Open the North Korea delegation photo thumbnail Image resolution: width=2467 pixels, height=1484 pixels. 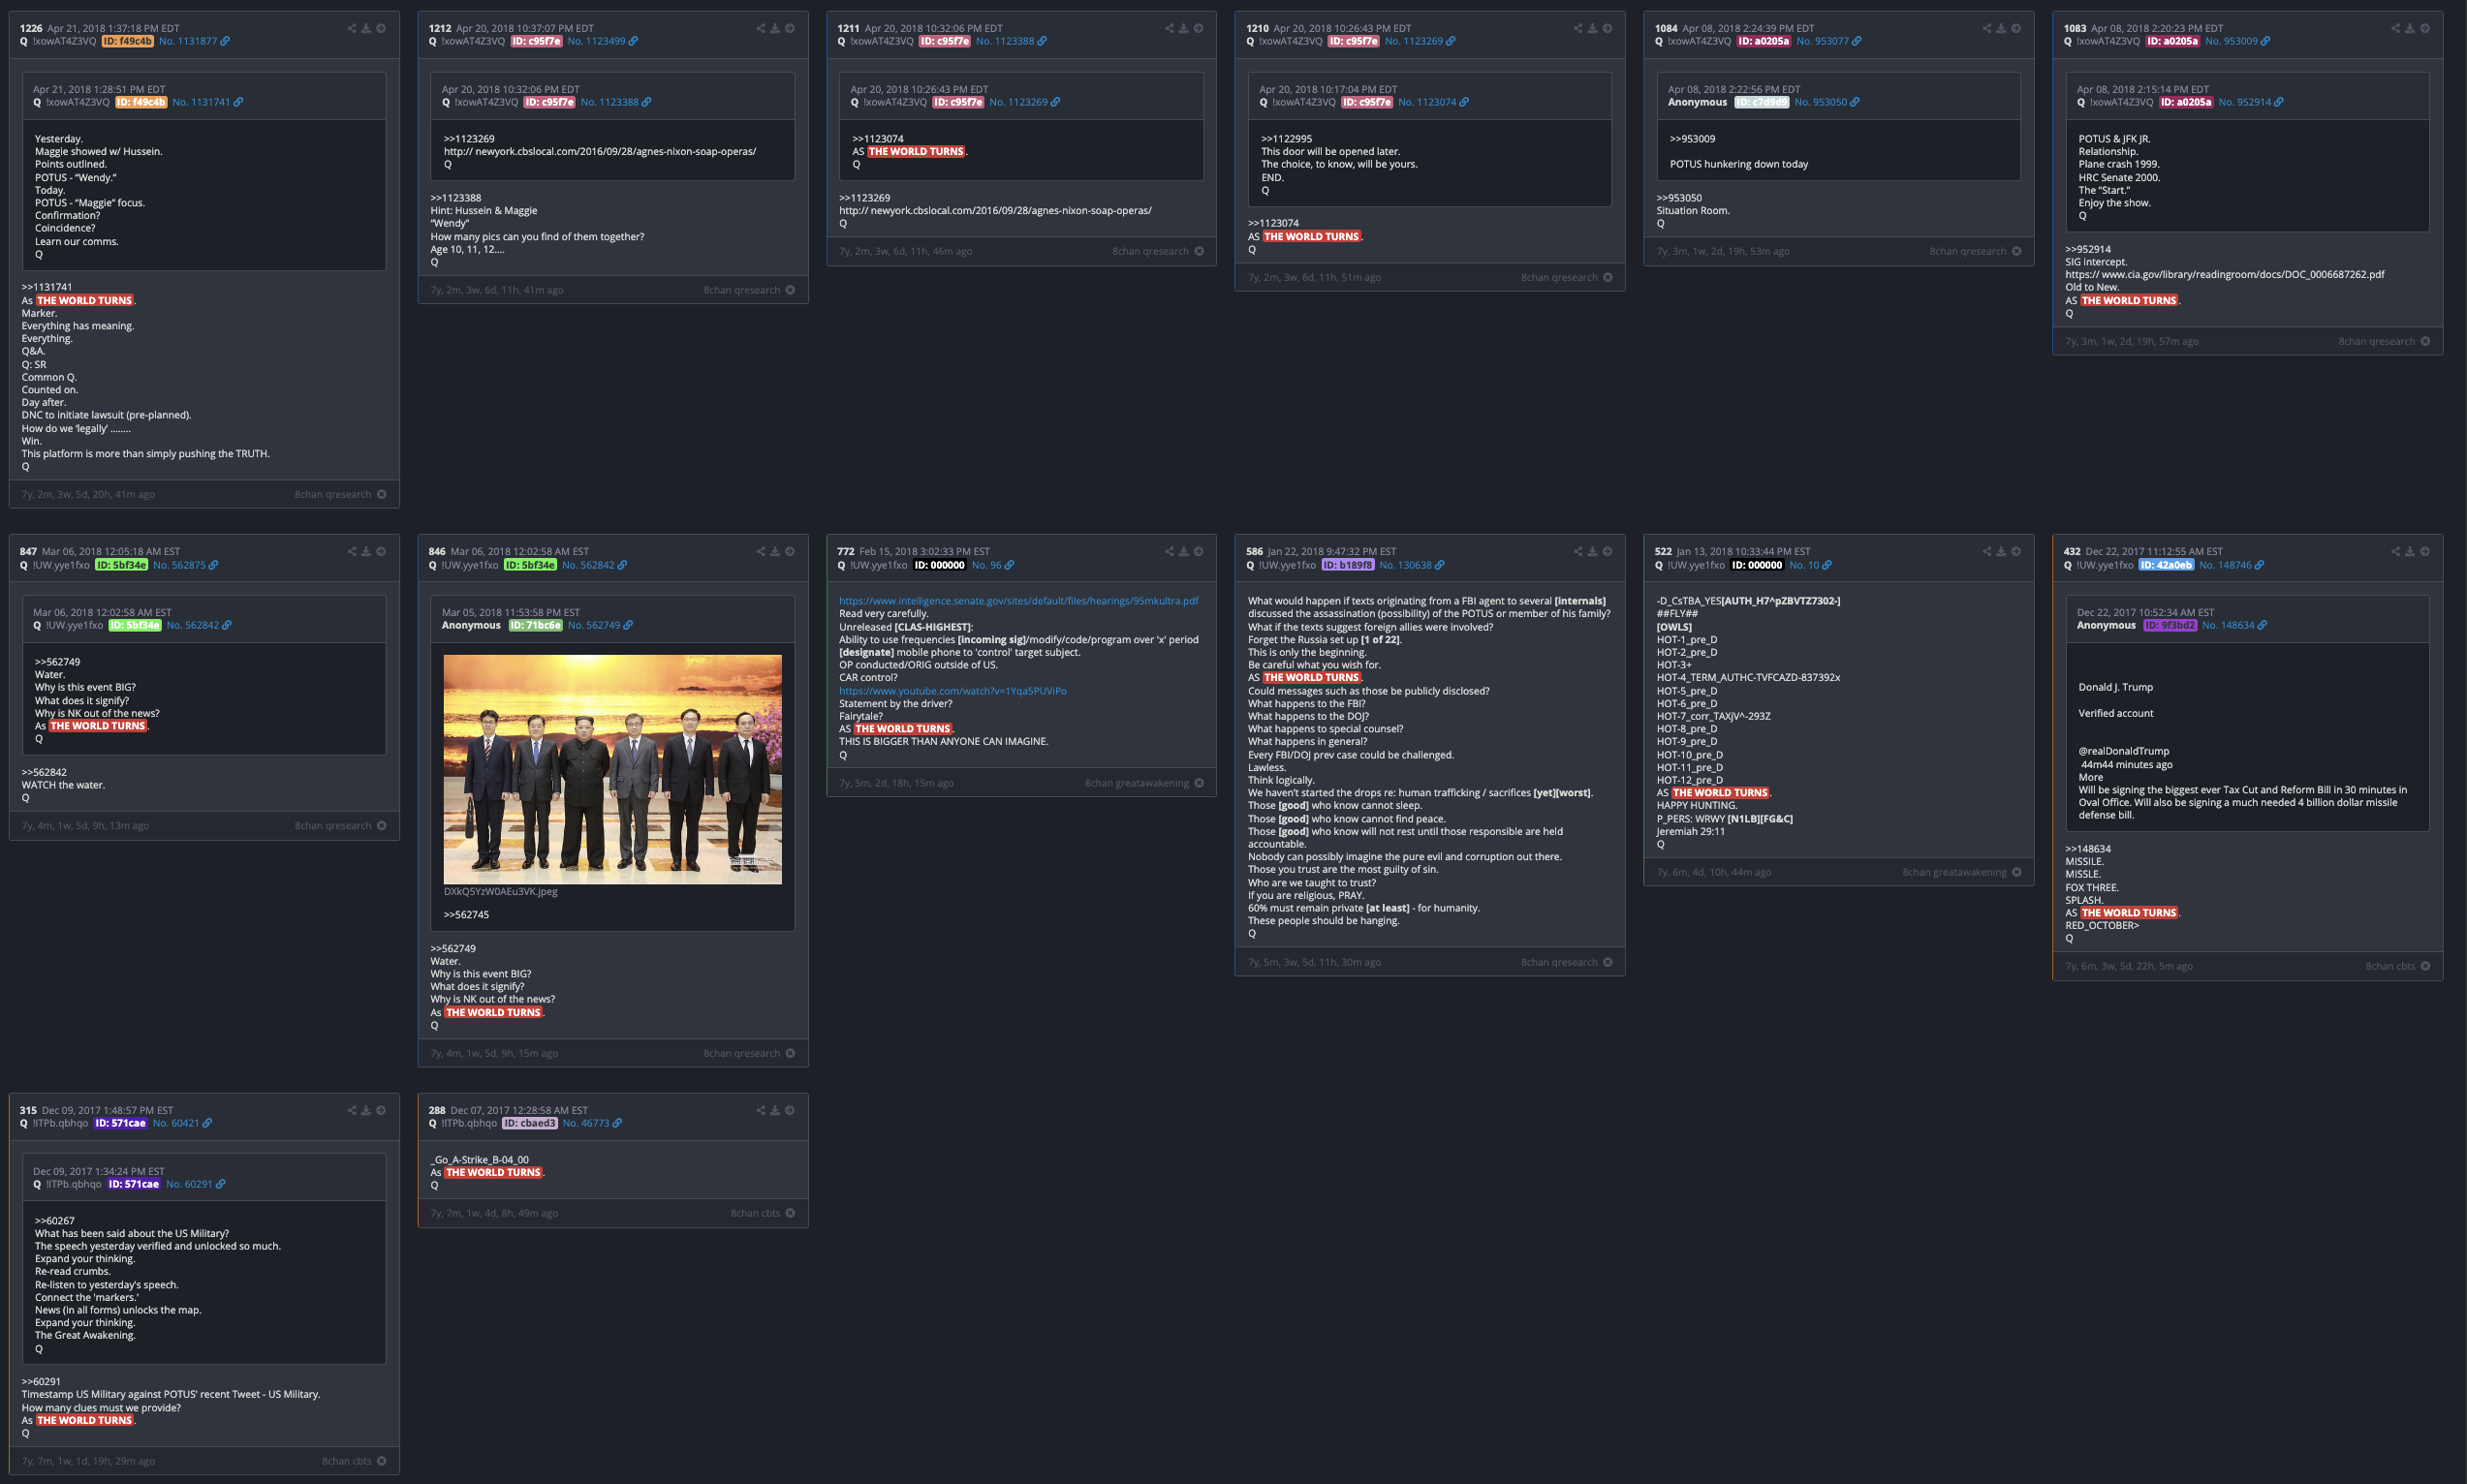612,769
